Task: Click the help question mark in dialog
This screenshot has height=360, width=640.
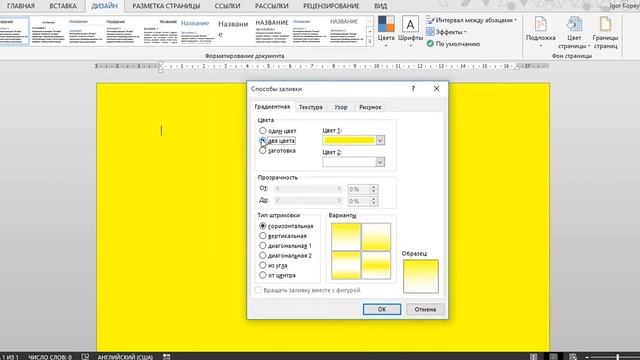Action: pyautogui.click(x=413, y=89)
